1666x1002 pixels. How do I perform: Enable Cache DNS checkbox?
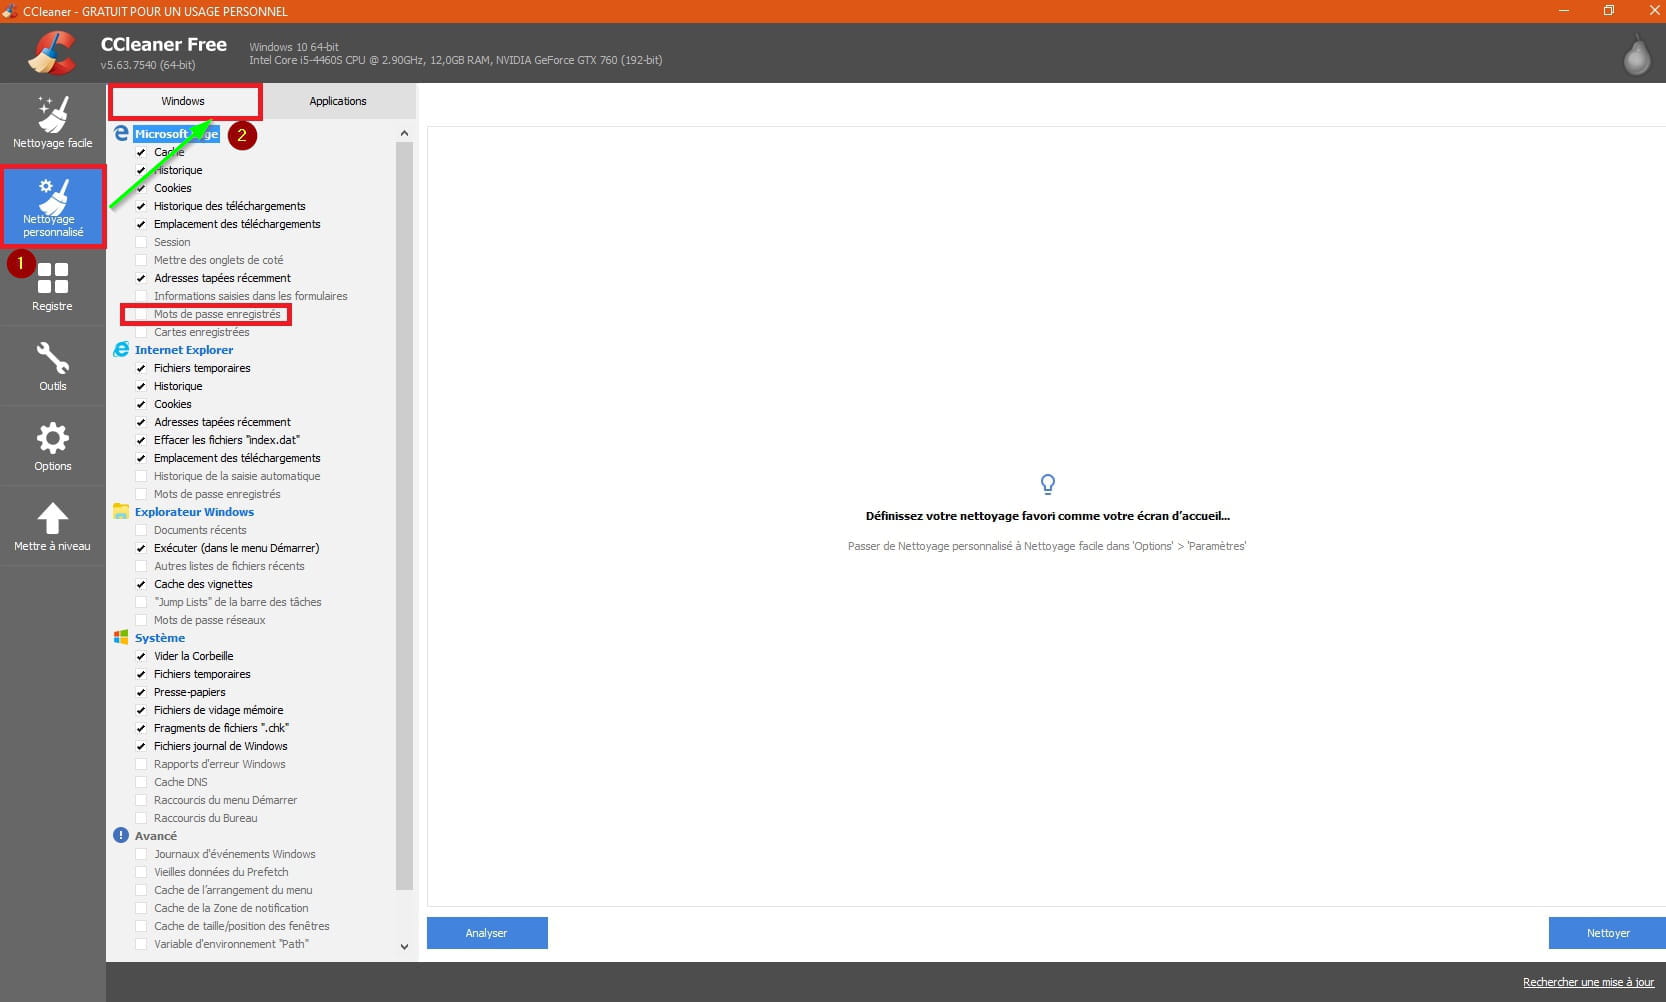coord(141,782)
